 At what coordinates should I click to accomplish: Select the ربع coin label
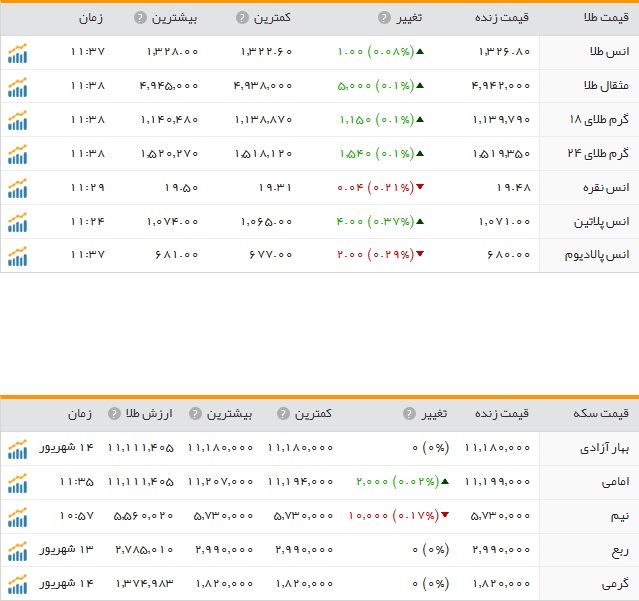(x=620, y=550)
